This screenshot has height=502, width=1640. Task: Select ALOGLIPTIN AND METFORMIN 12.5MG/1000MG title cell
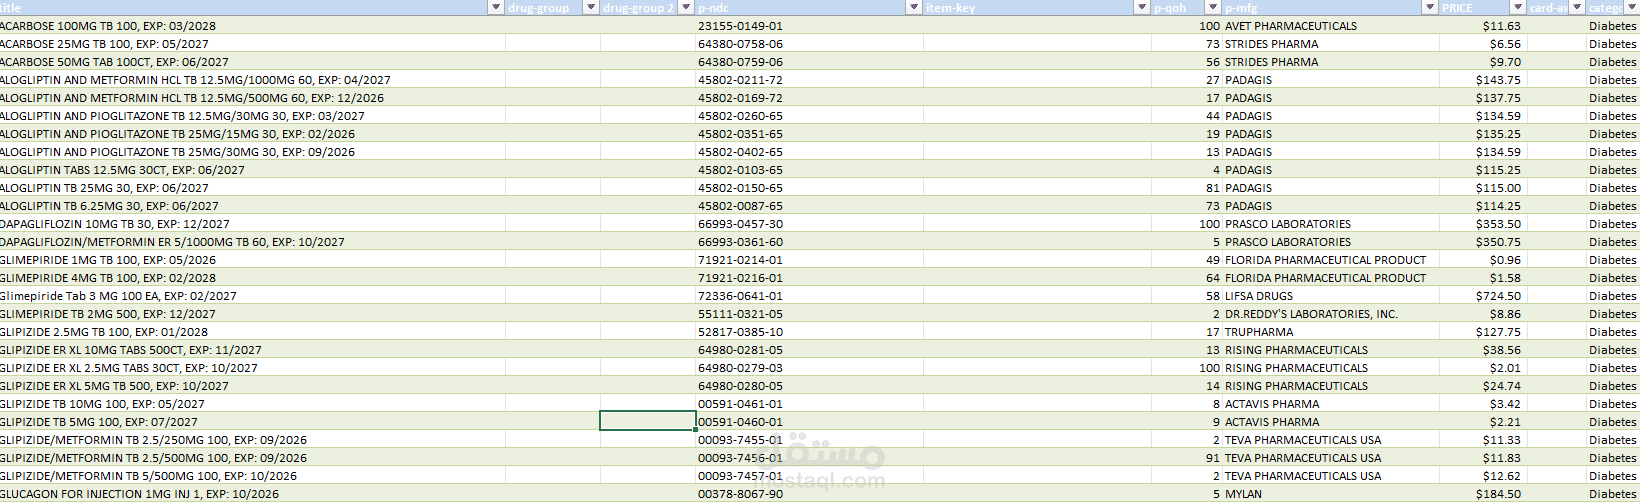tap(252, 80)
